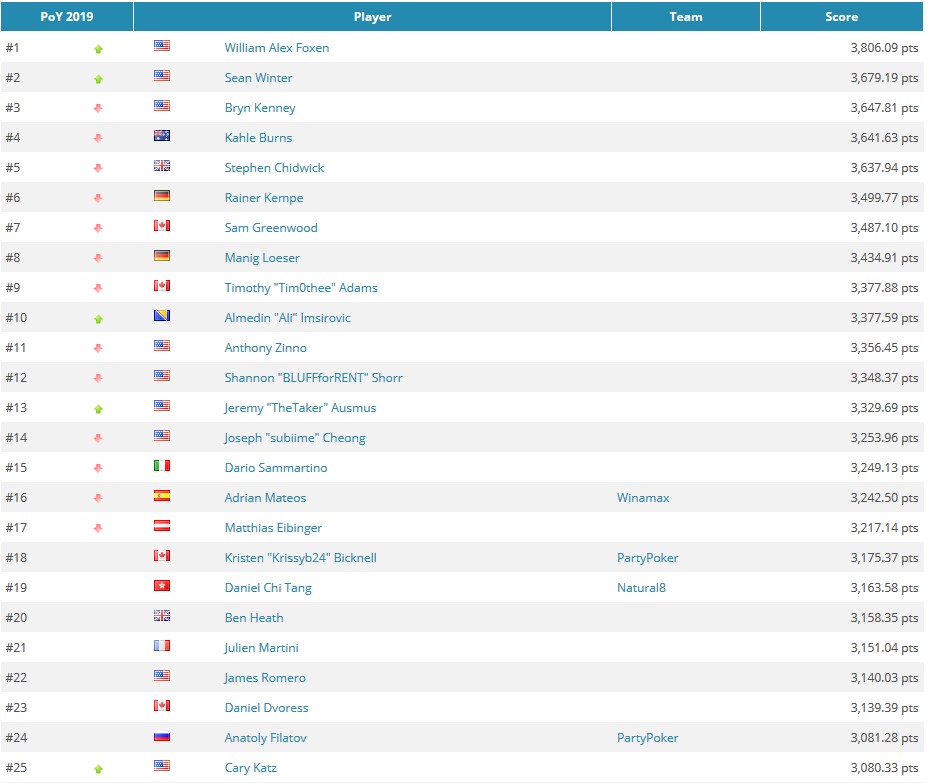Click French flag beside Julien Martini
The image size is (939, 783).
(162, 646)
